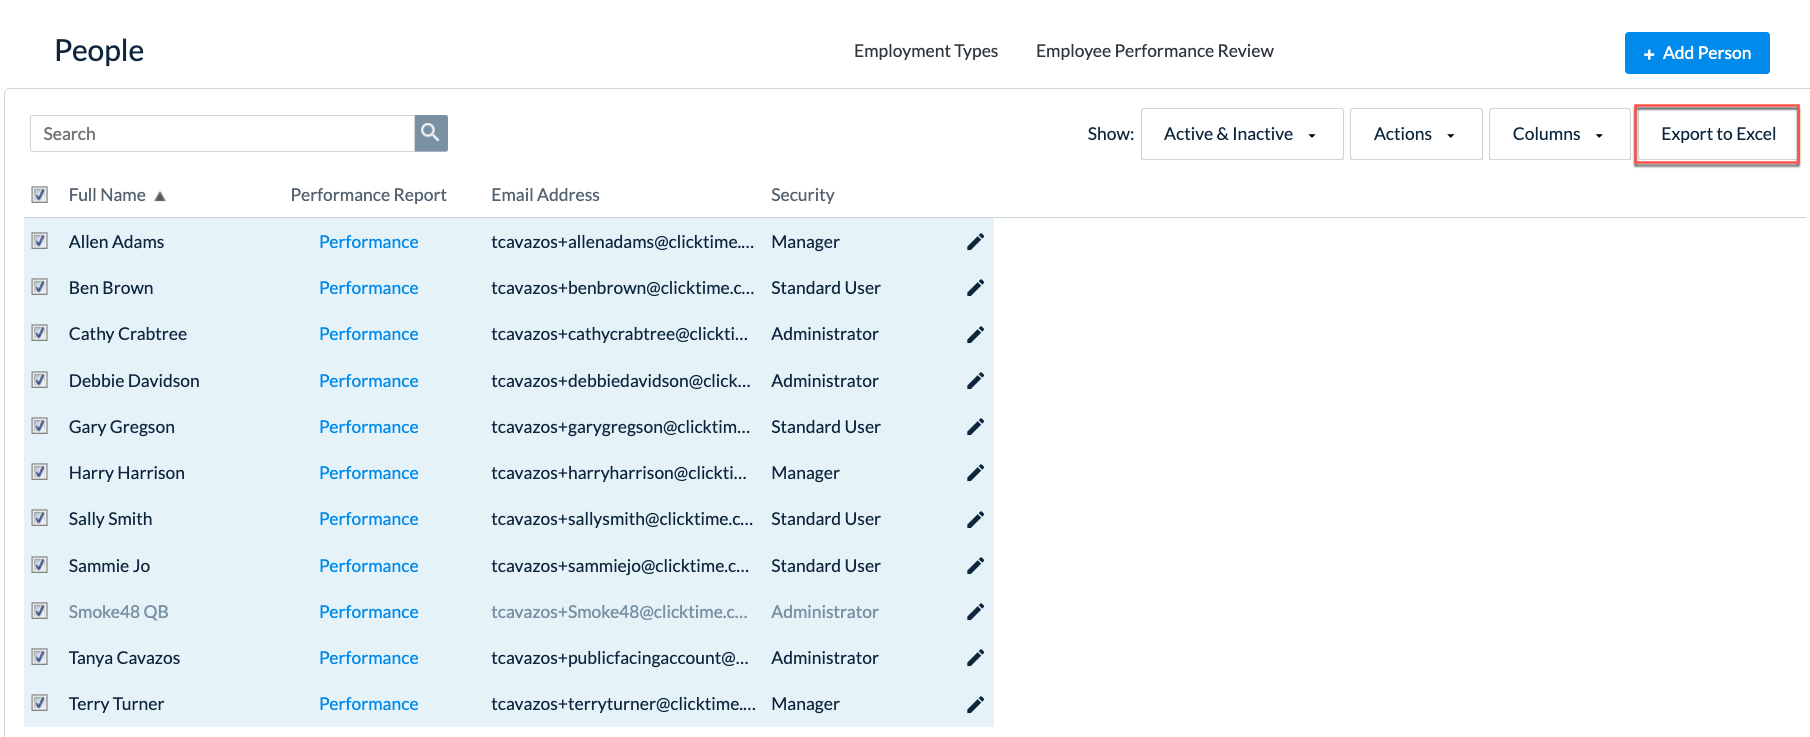Uncheck Debbie Davidson row checkbox
The width and height of the screenshot is (1810, 737).
tap(40, 380)
